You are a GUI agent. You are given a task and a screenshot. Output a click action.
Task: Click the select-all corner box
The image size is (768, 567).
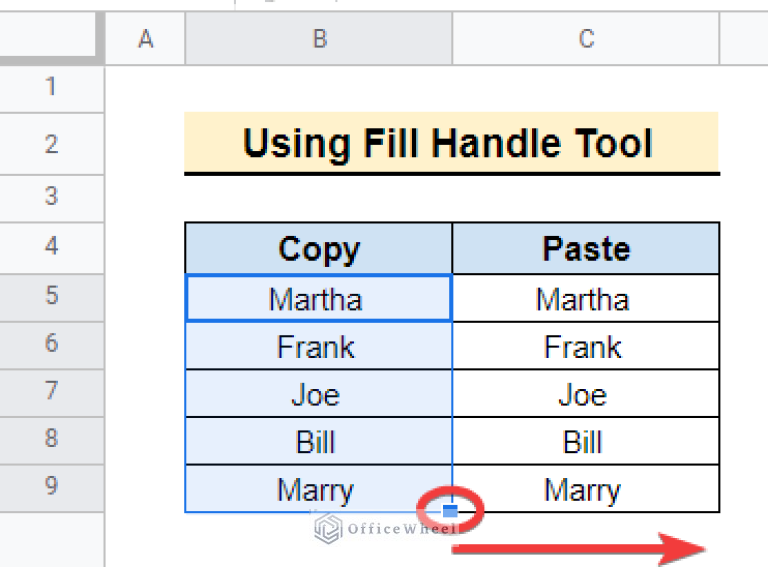click(51, 39)
